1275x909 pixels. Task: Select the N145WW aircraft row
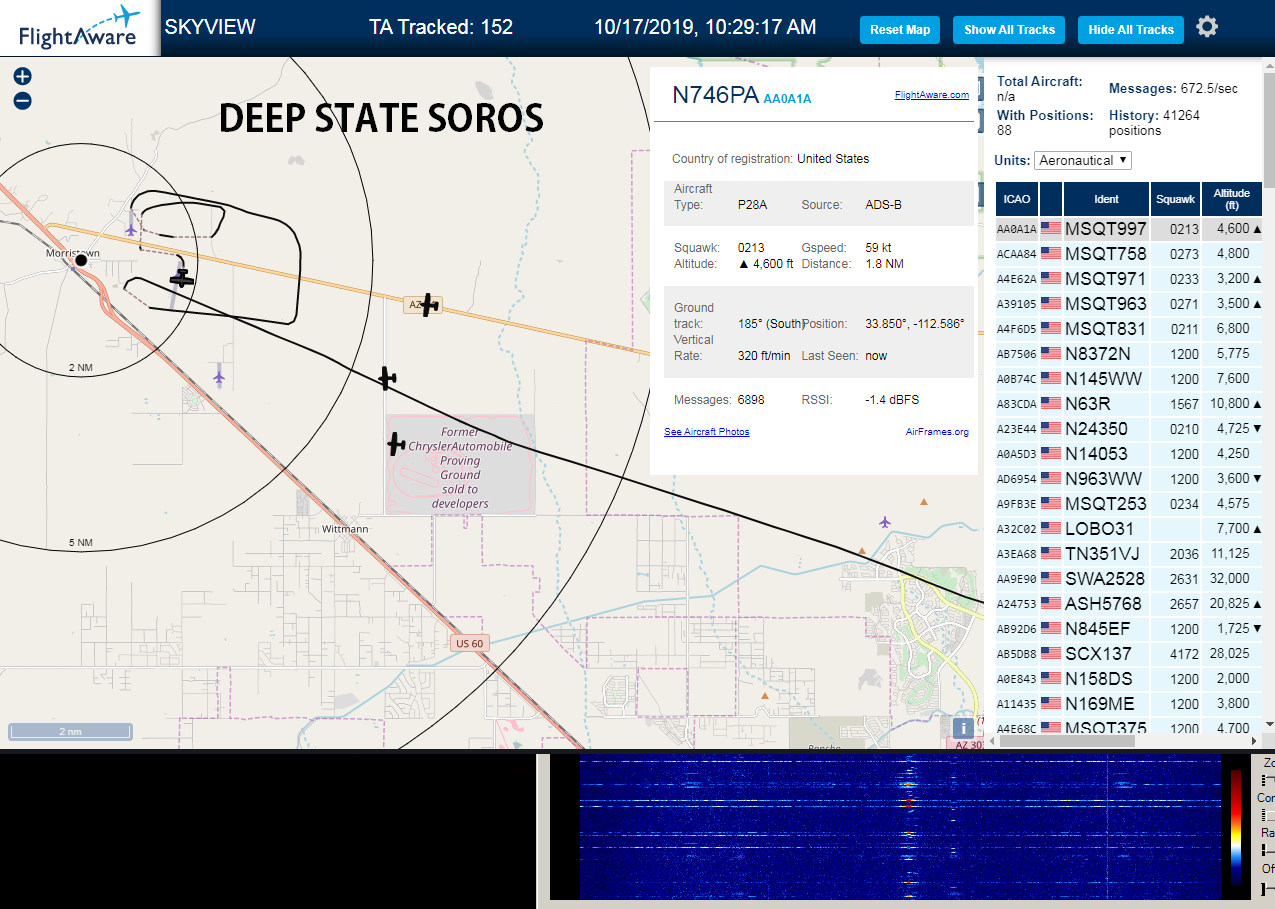(1129, 379)
